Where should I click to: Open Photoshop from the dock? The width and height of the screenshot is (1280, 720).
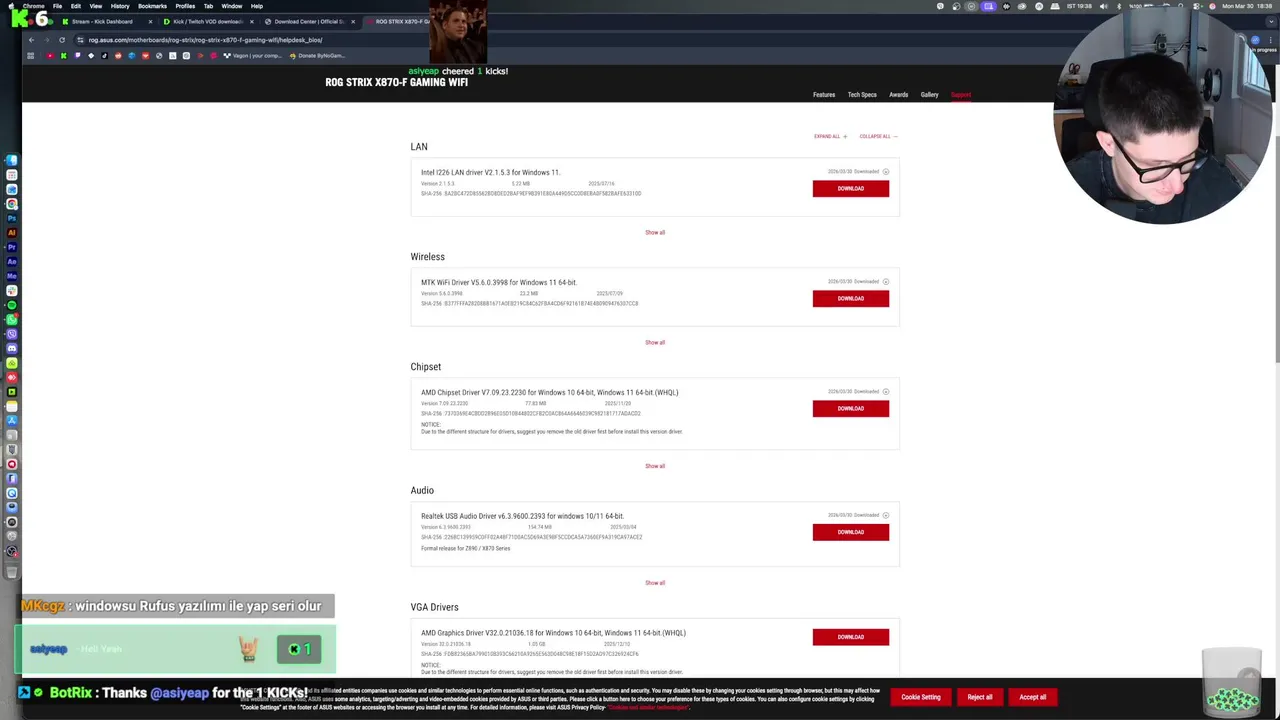coord(12,218)
